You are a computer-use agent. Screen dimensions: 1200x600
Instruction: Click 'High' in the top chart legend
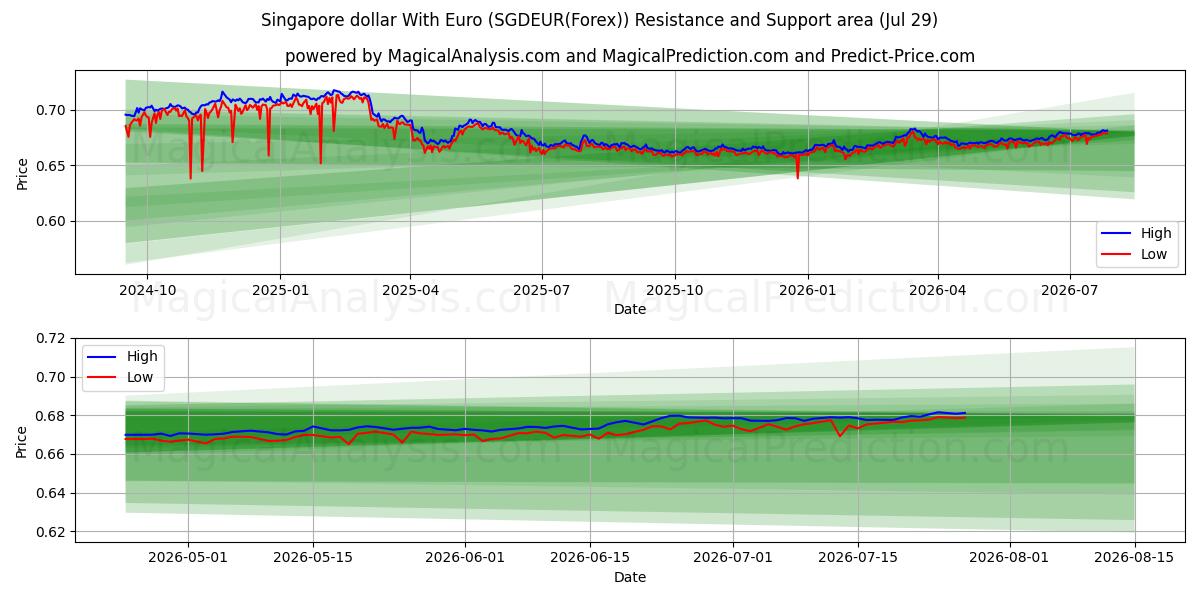pyautogui.click(x=1156, y=233)
